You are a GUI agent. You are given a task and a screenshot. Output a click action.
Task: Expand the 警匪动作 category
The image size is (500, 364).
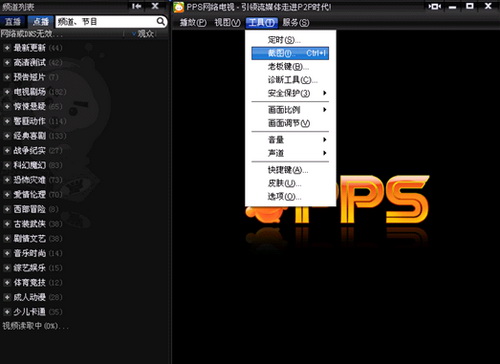point(6,121)
